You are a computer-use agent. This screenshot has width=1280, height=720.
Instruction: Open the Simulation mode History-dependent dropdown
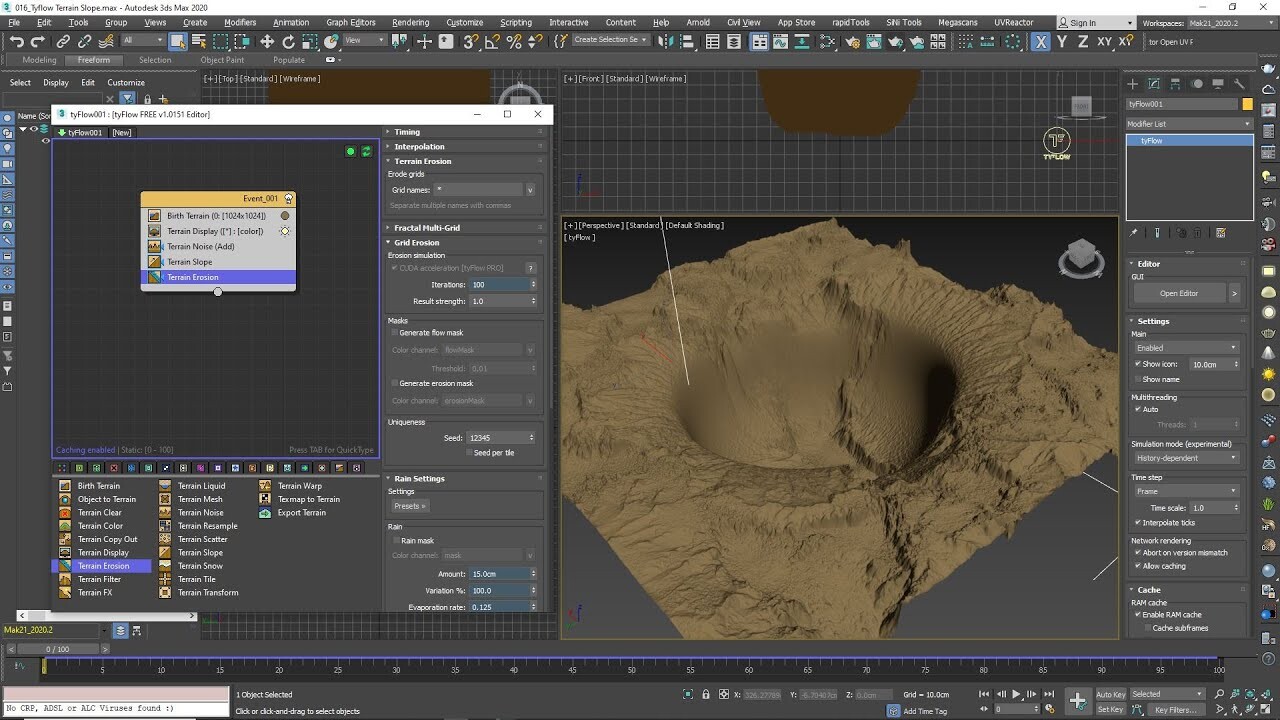click(1186, 457)
